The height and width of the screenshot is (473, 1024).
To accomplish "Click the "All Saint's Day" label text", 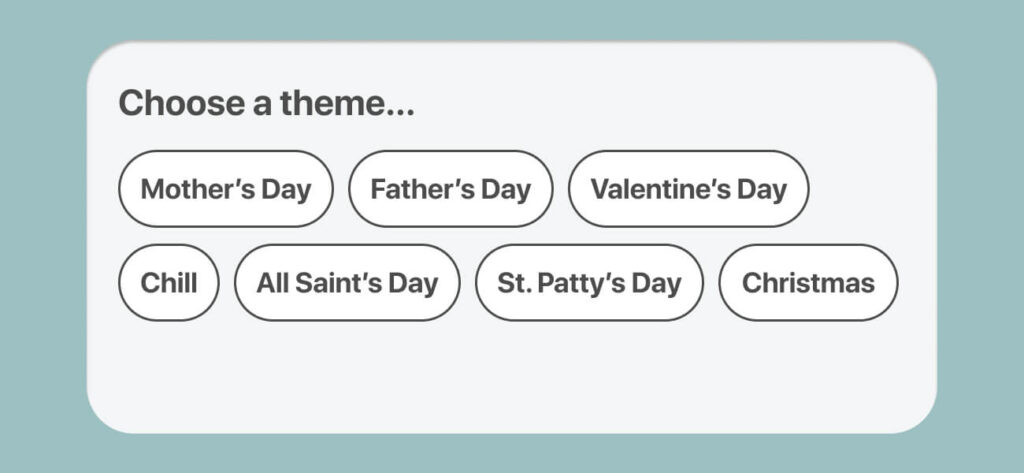I will (347, 283).
